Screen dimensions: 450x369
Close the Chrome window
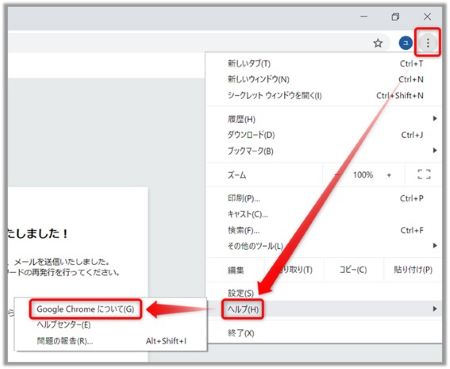point(427,16)
